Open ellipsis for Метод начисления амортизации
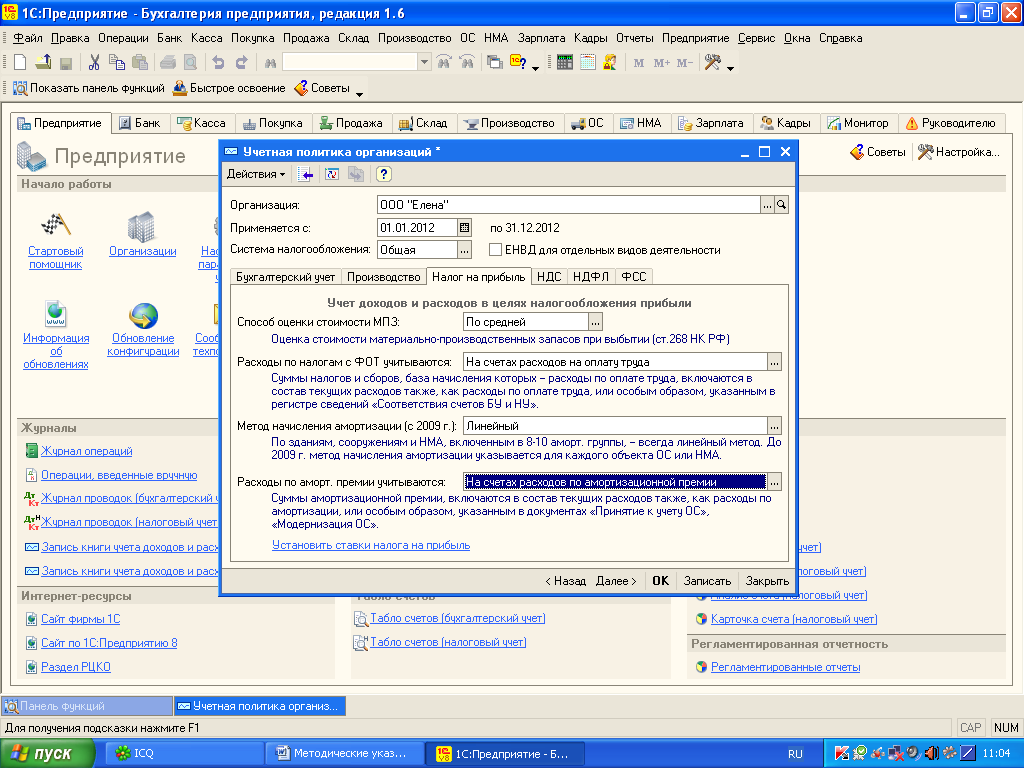 pyautogui.click(x=774, y=426)
